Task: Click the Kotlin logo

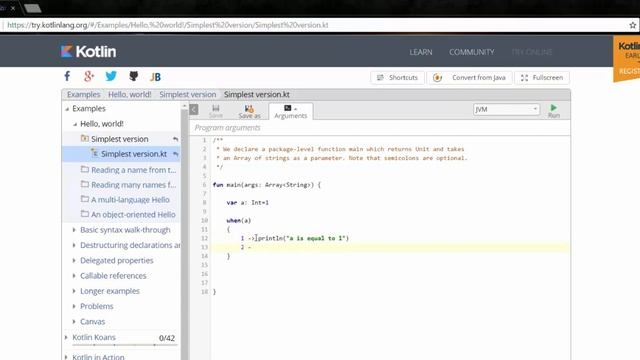Action: pyautogui.click(x=89, y=51)
